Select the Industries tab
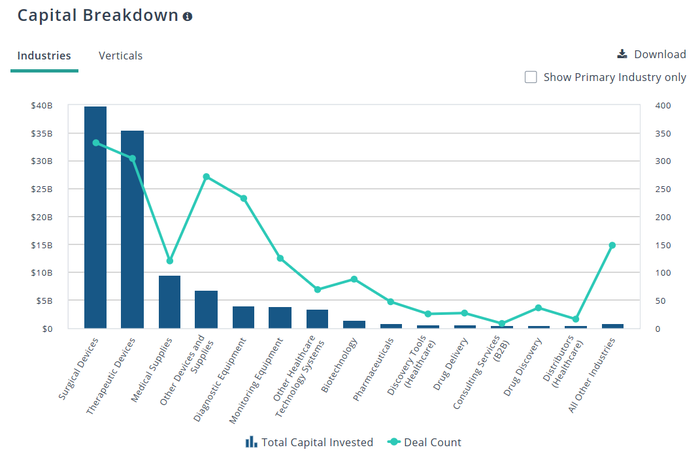 (44, 56)
